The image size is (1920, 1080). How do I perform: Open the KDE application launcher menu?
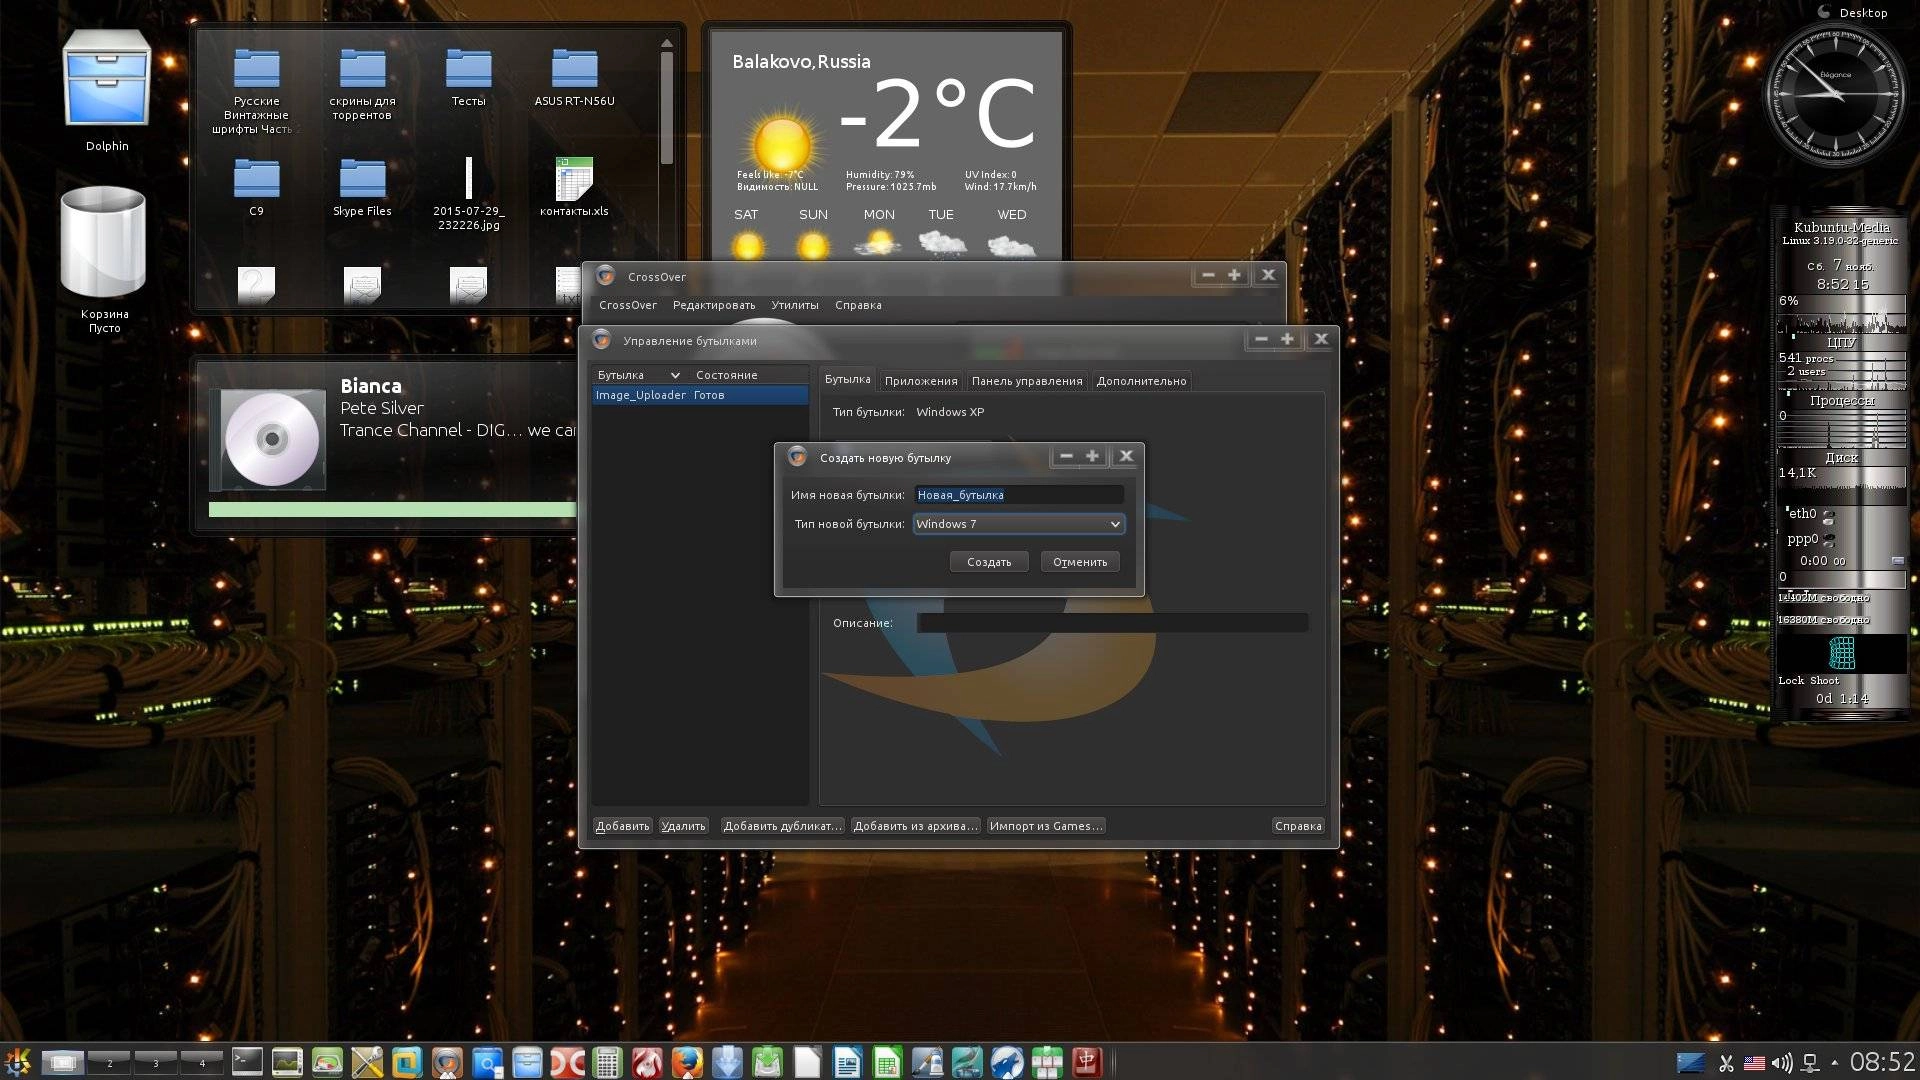click(x=17, y=1062)
